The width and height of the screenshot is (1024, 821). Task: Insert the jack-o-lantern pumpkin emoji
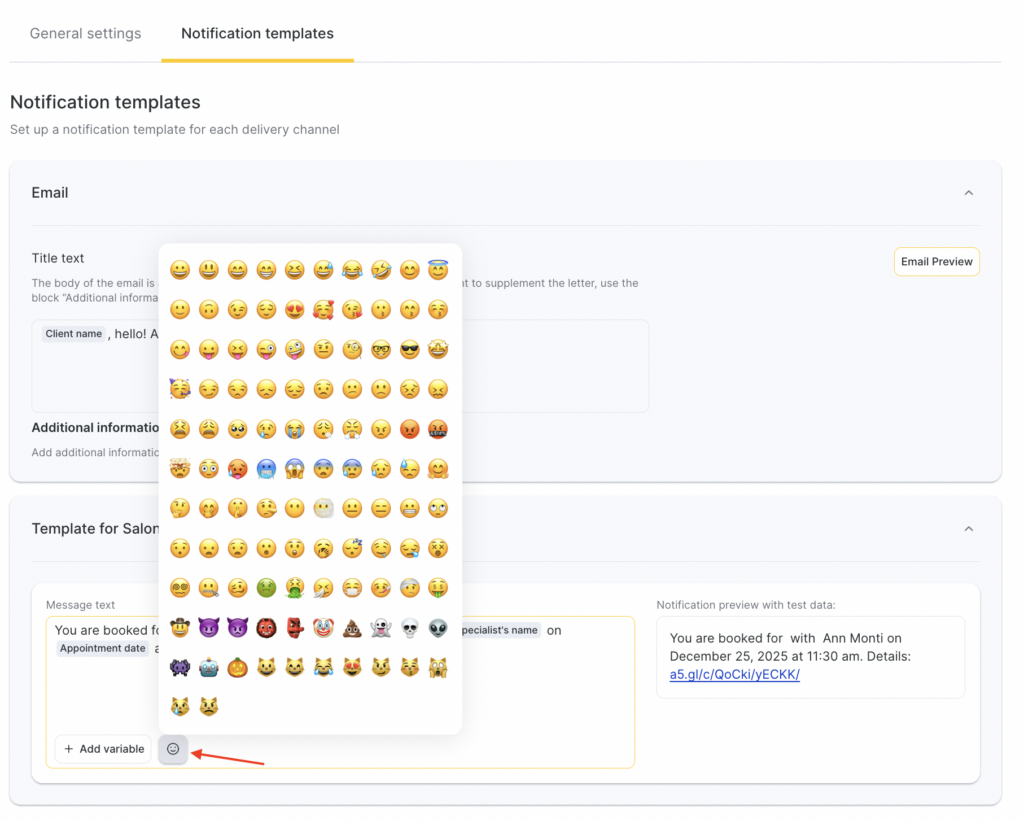click(237, 667)
